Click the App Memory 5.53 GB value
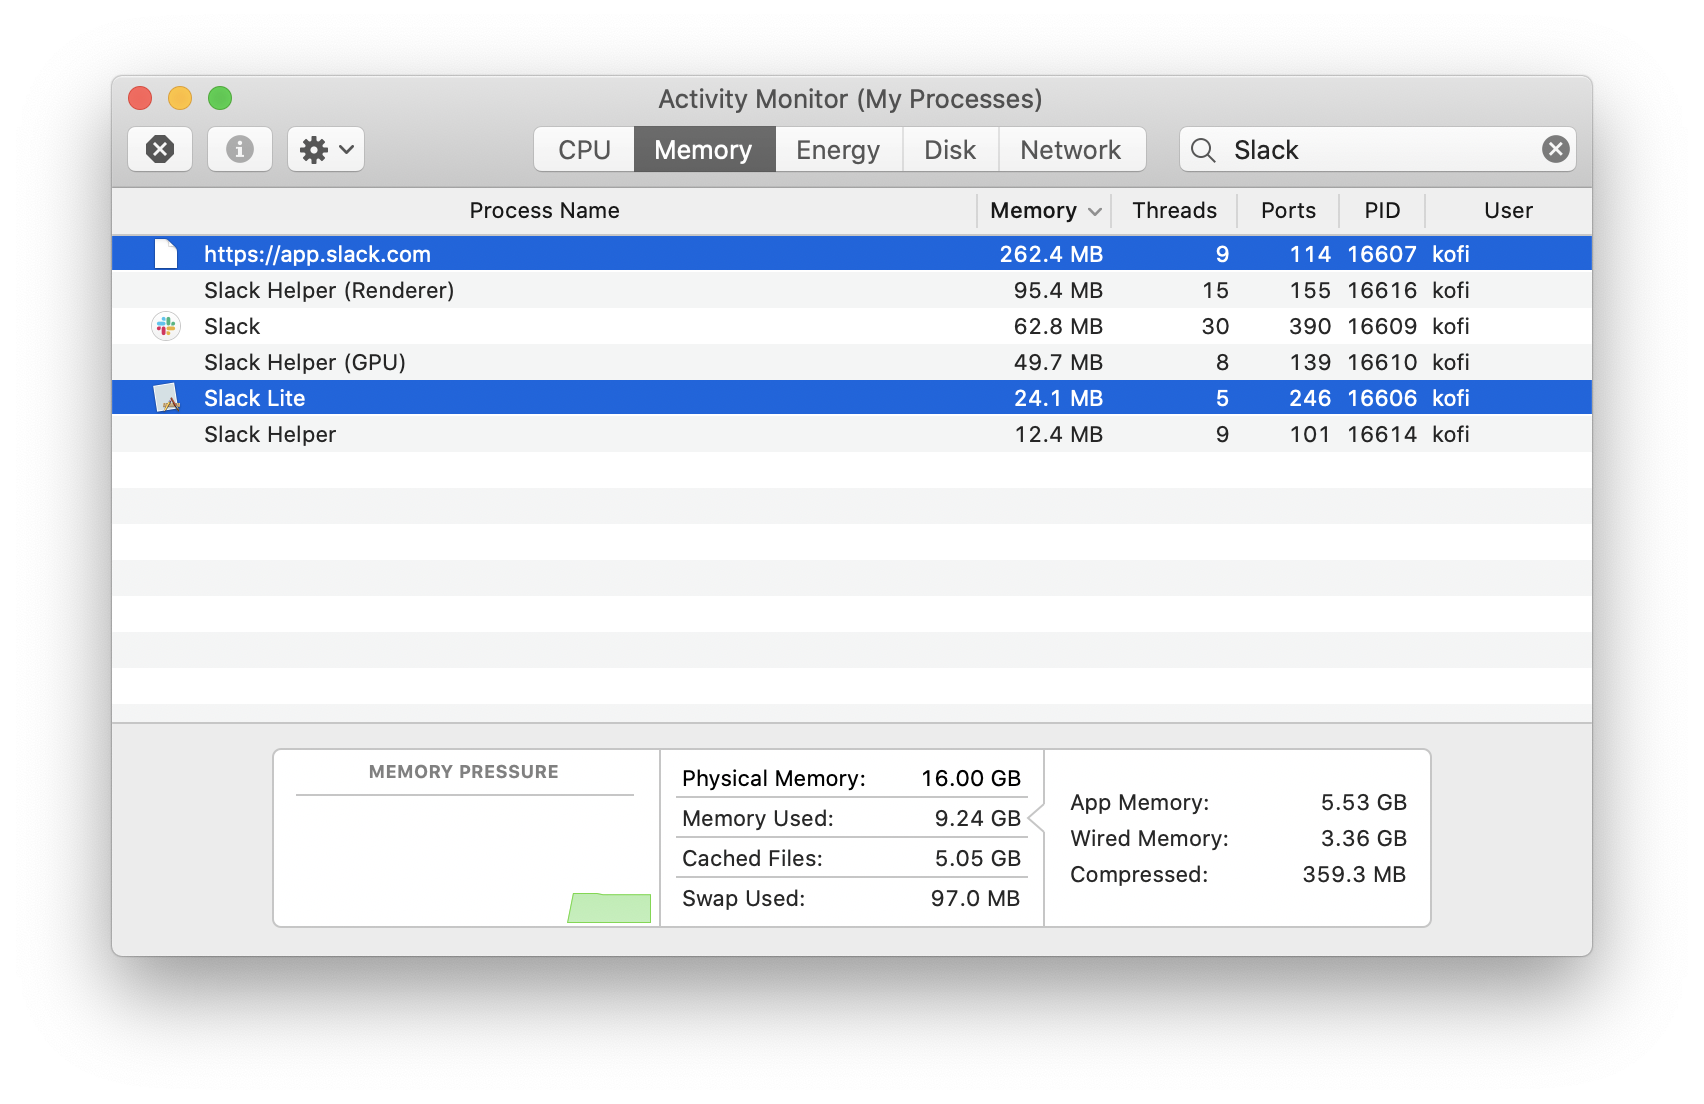 pyautogui.click(x=1363, y=802)
